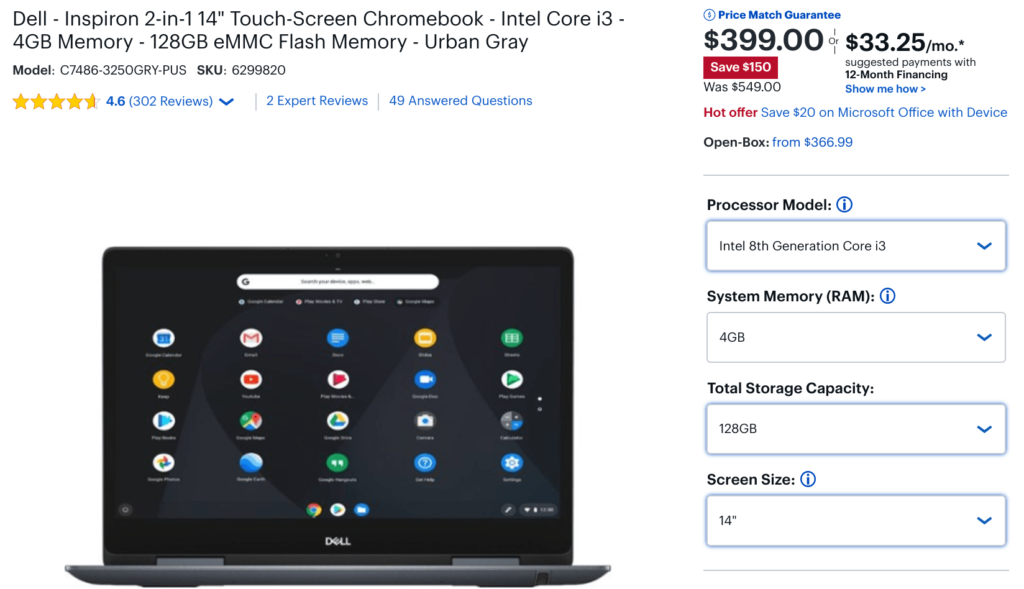Open the Open-Box from $366.99 link
Screen dimensions: 1024x589
812,142
